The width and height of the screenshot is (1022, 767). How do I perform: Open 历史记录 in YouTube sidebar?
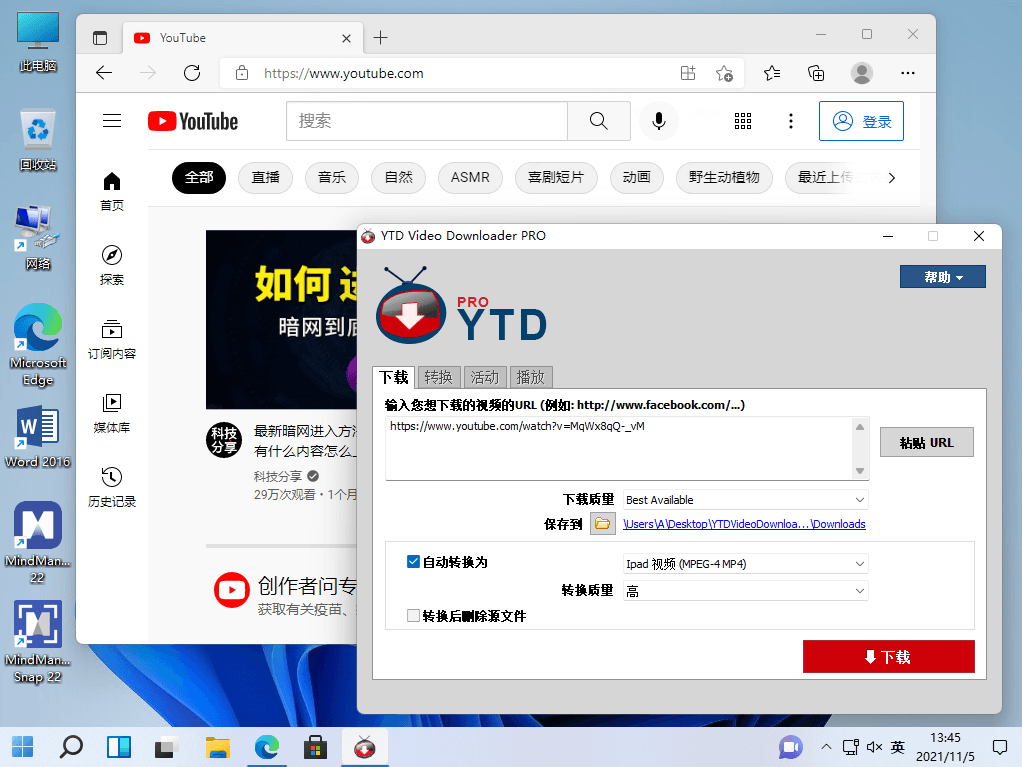pyautogui.click(x=112, y=487)
